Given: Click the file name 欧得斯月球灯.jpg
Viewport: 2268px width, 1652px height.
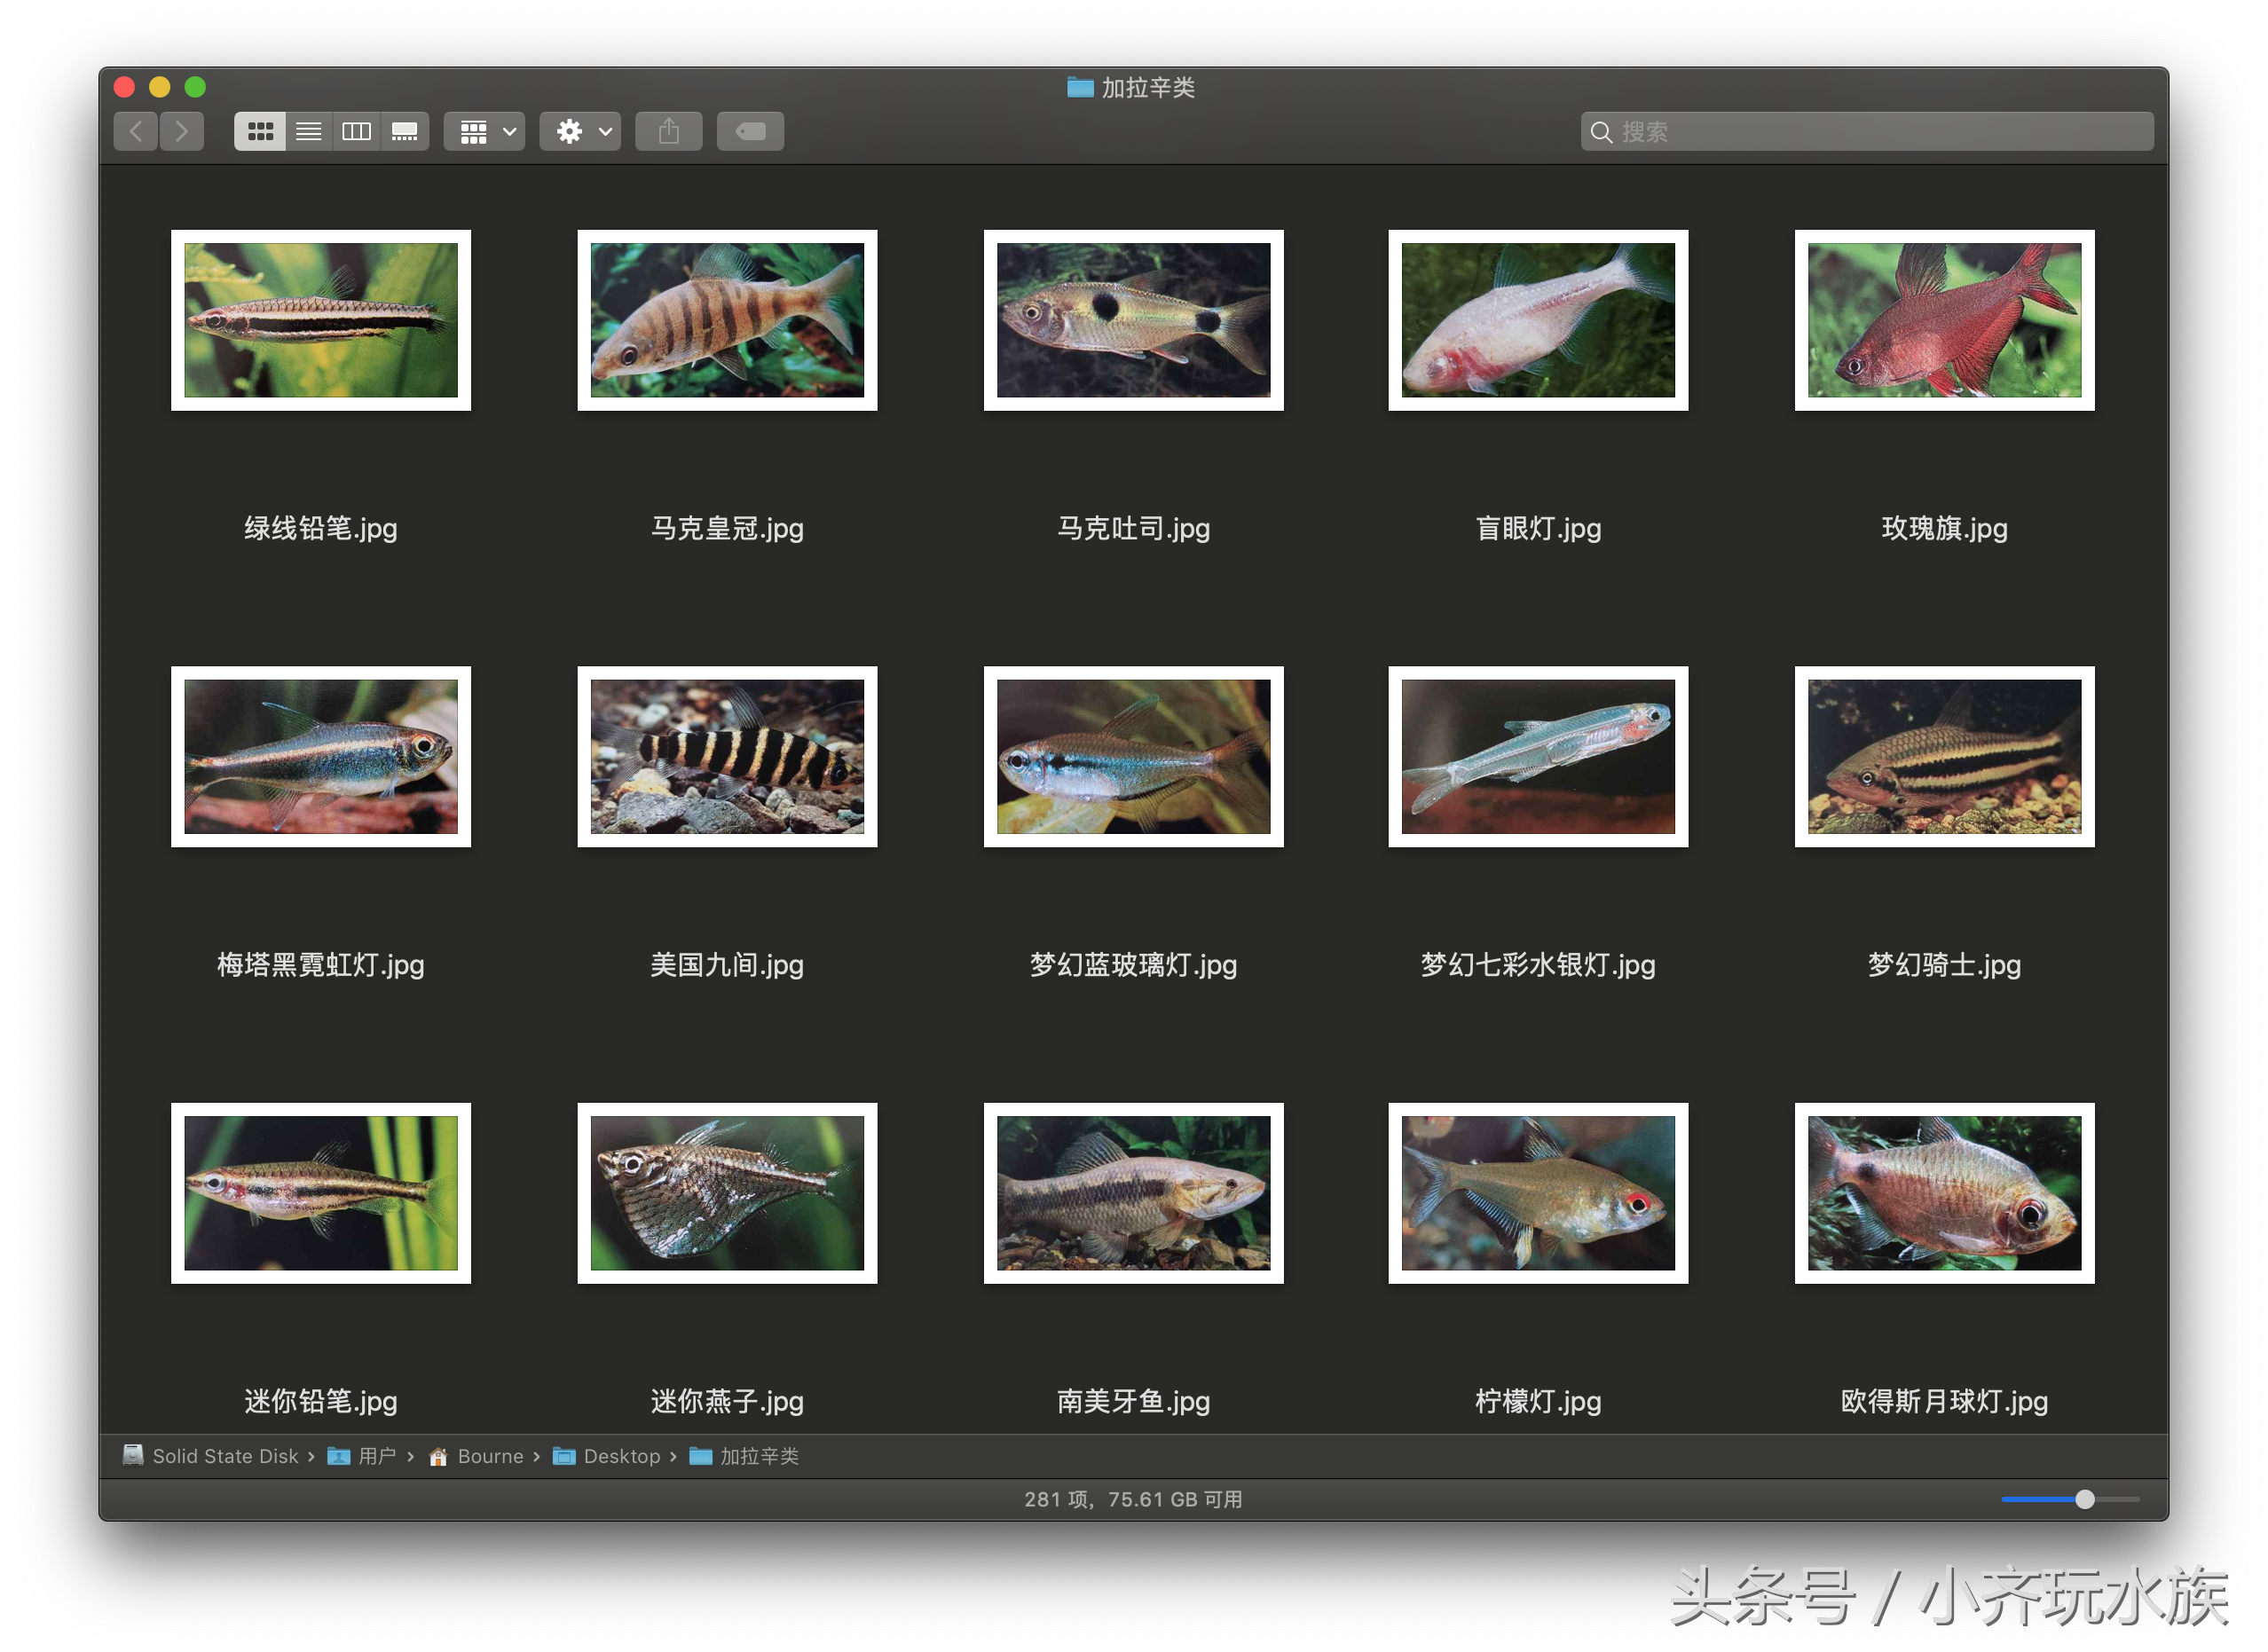Looking at the screenshot, I should [1944, 1401].
